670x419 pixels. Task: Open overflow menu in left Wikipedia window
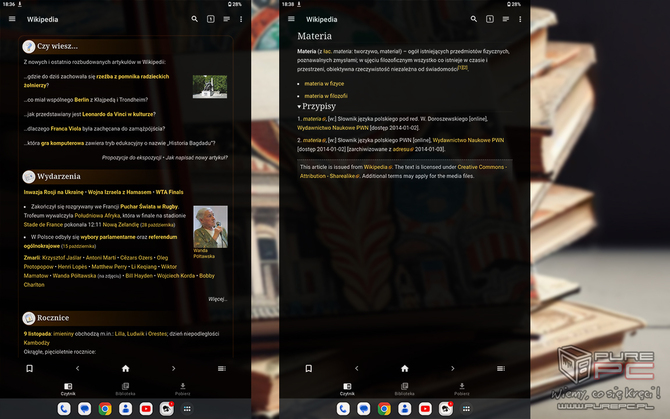click(241, 19)
